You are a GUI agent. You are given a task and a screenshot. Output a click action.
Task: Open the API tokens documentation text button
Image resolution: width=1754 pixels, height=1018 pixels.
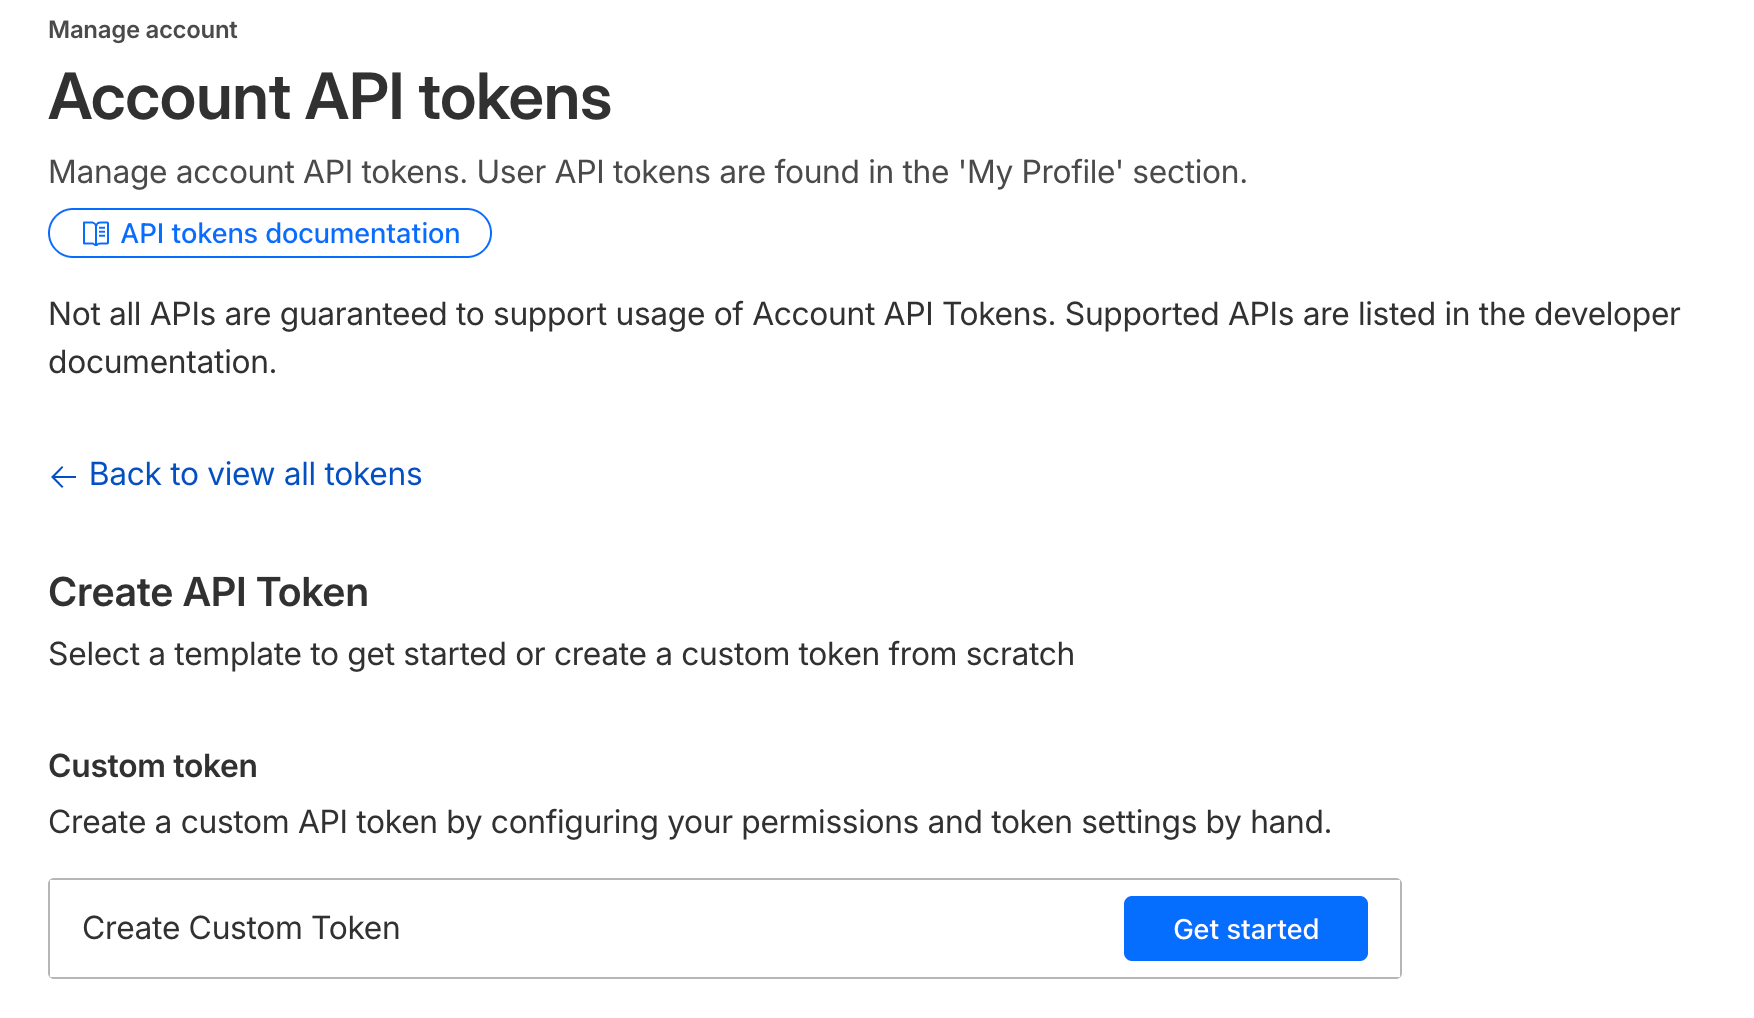click(x=290, y=234)
